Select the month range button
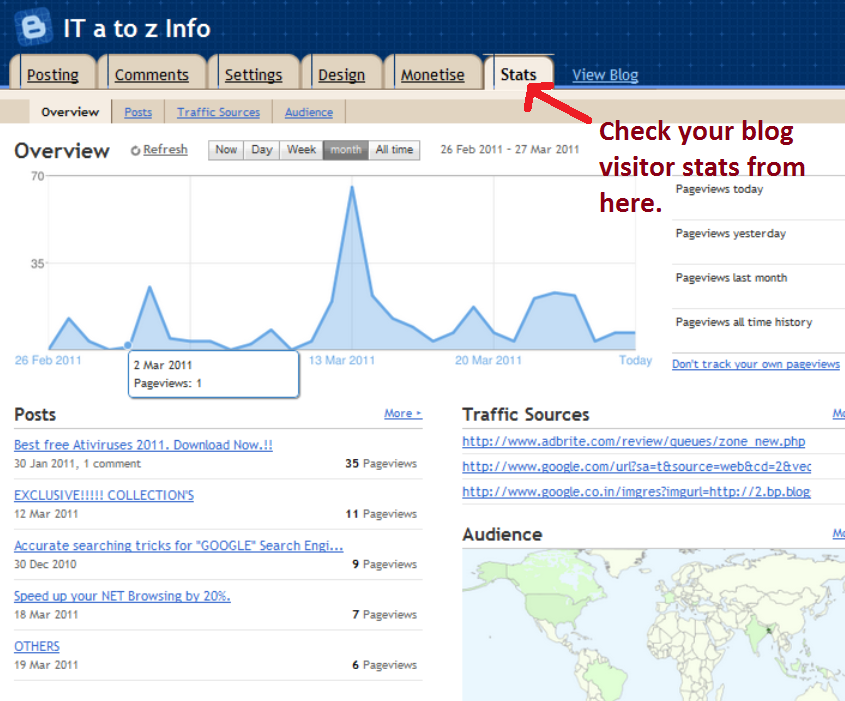Viewport: 845px width, 701px height. click(346, 150)
